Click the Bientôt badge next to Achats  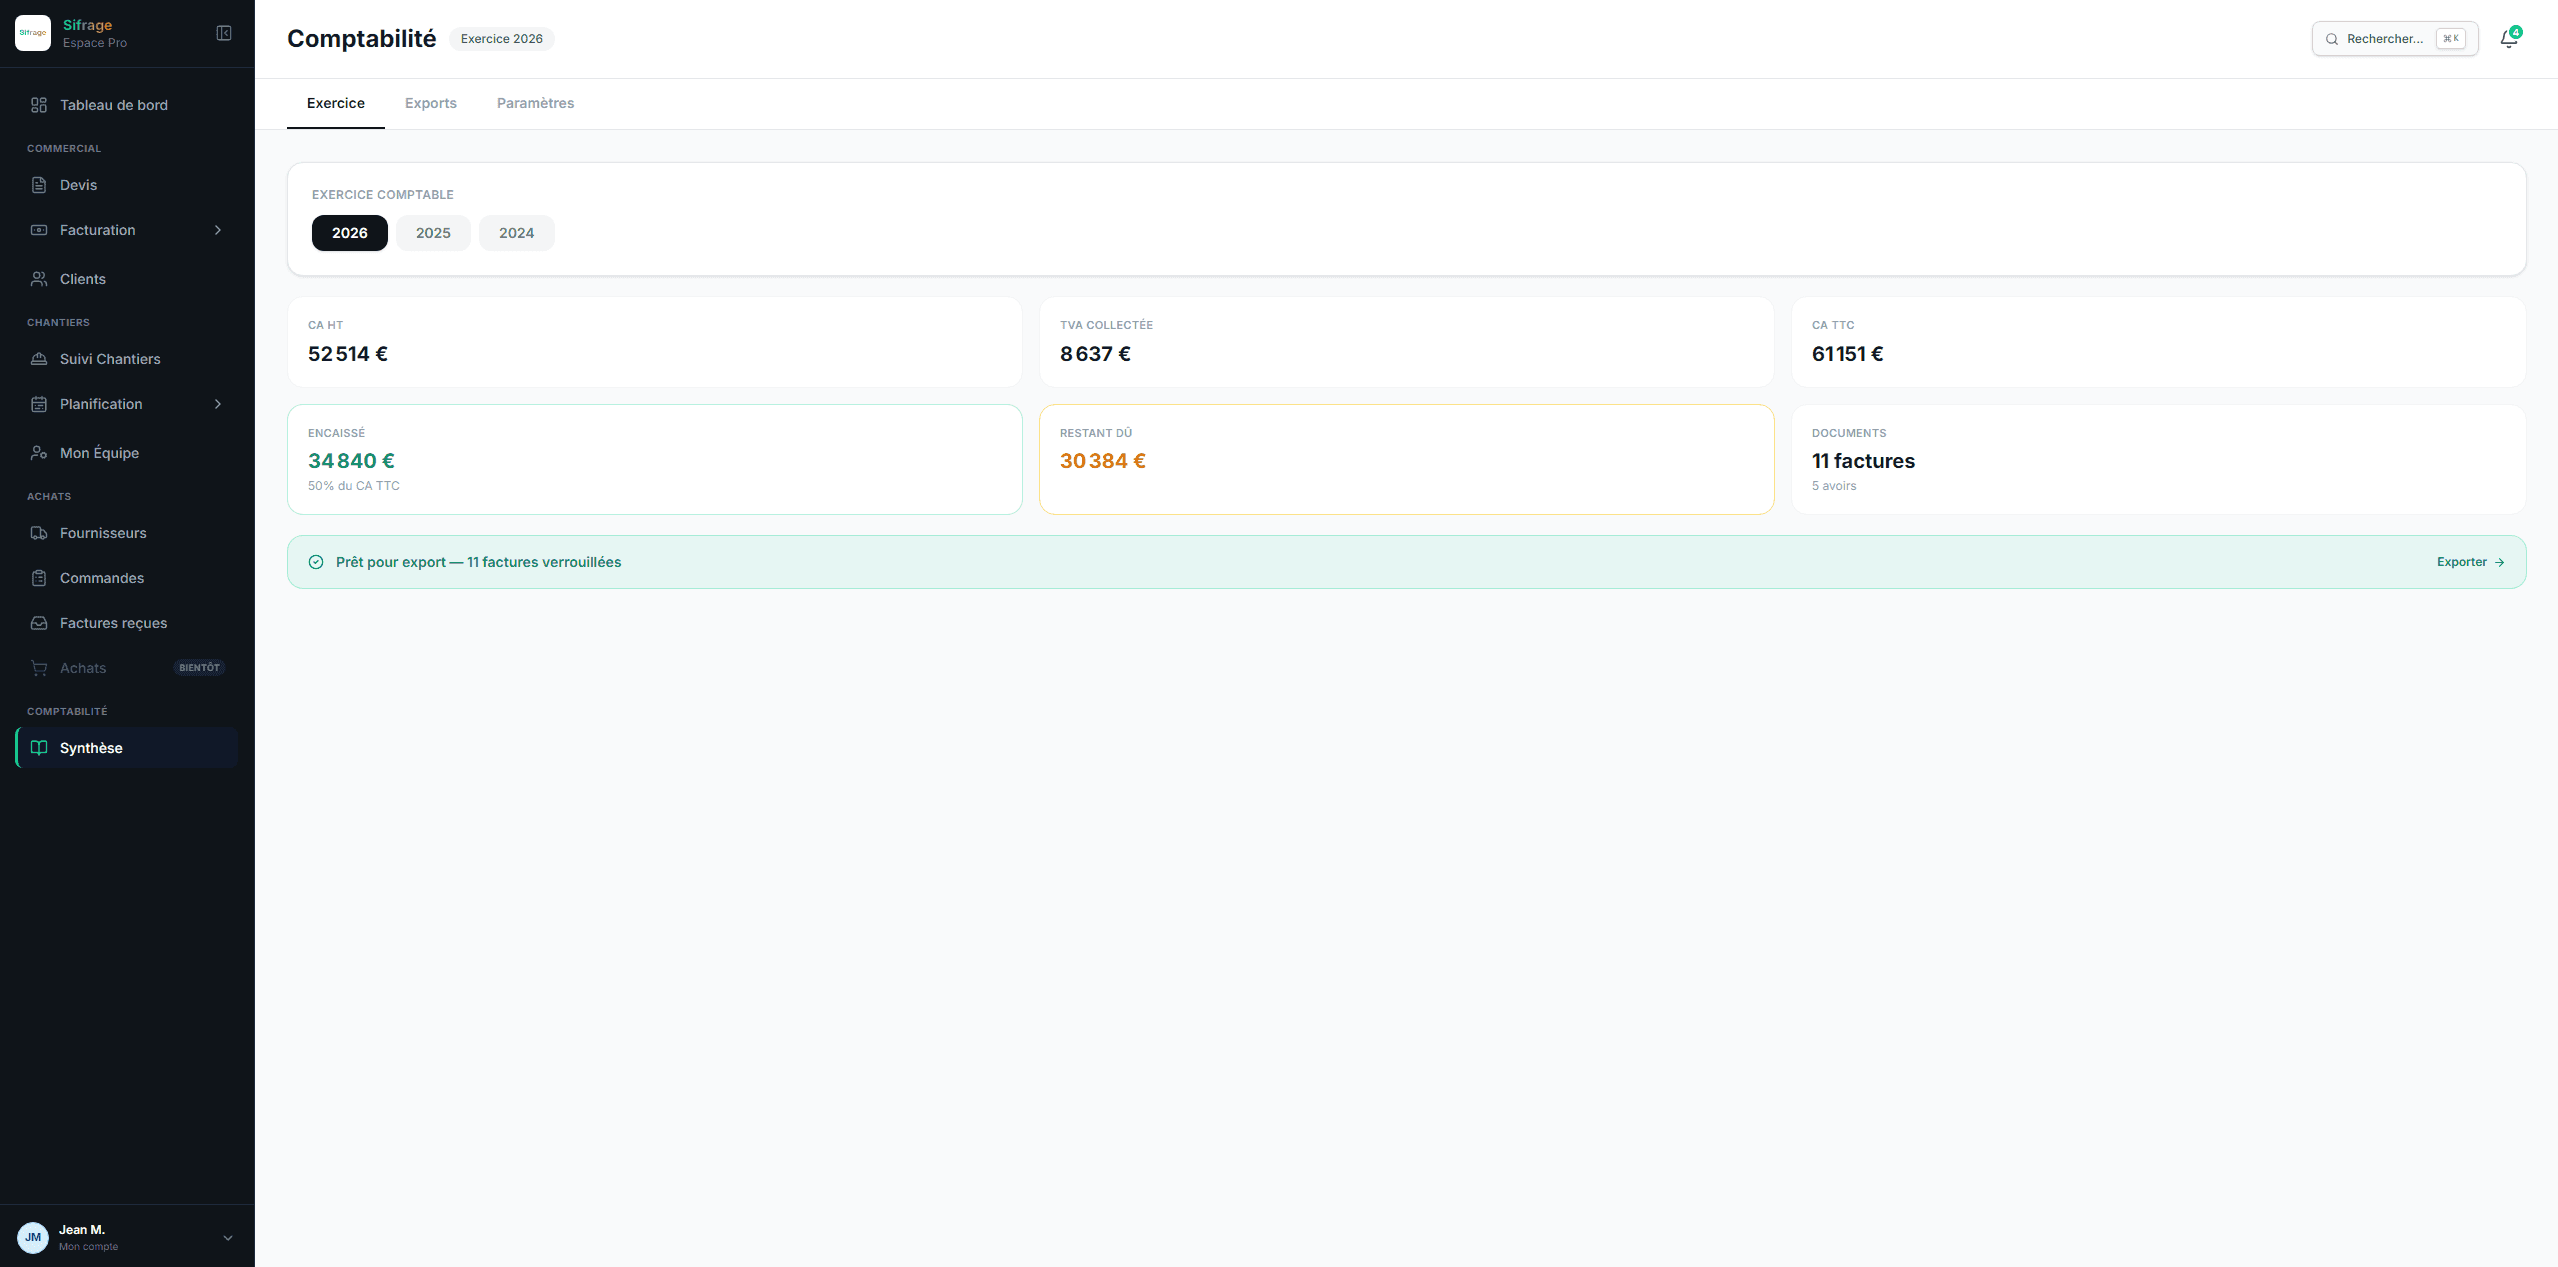(x=200, y=668)
